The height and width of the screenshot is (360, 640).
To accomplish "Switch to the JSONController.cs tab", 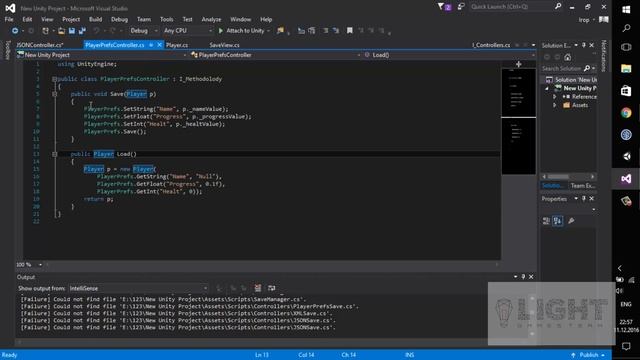I will click(x=40, y=45).
